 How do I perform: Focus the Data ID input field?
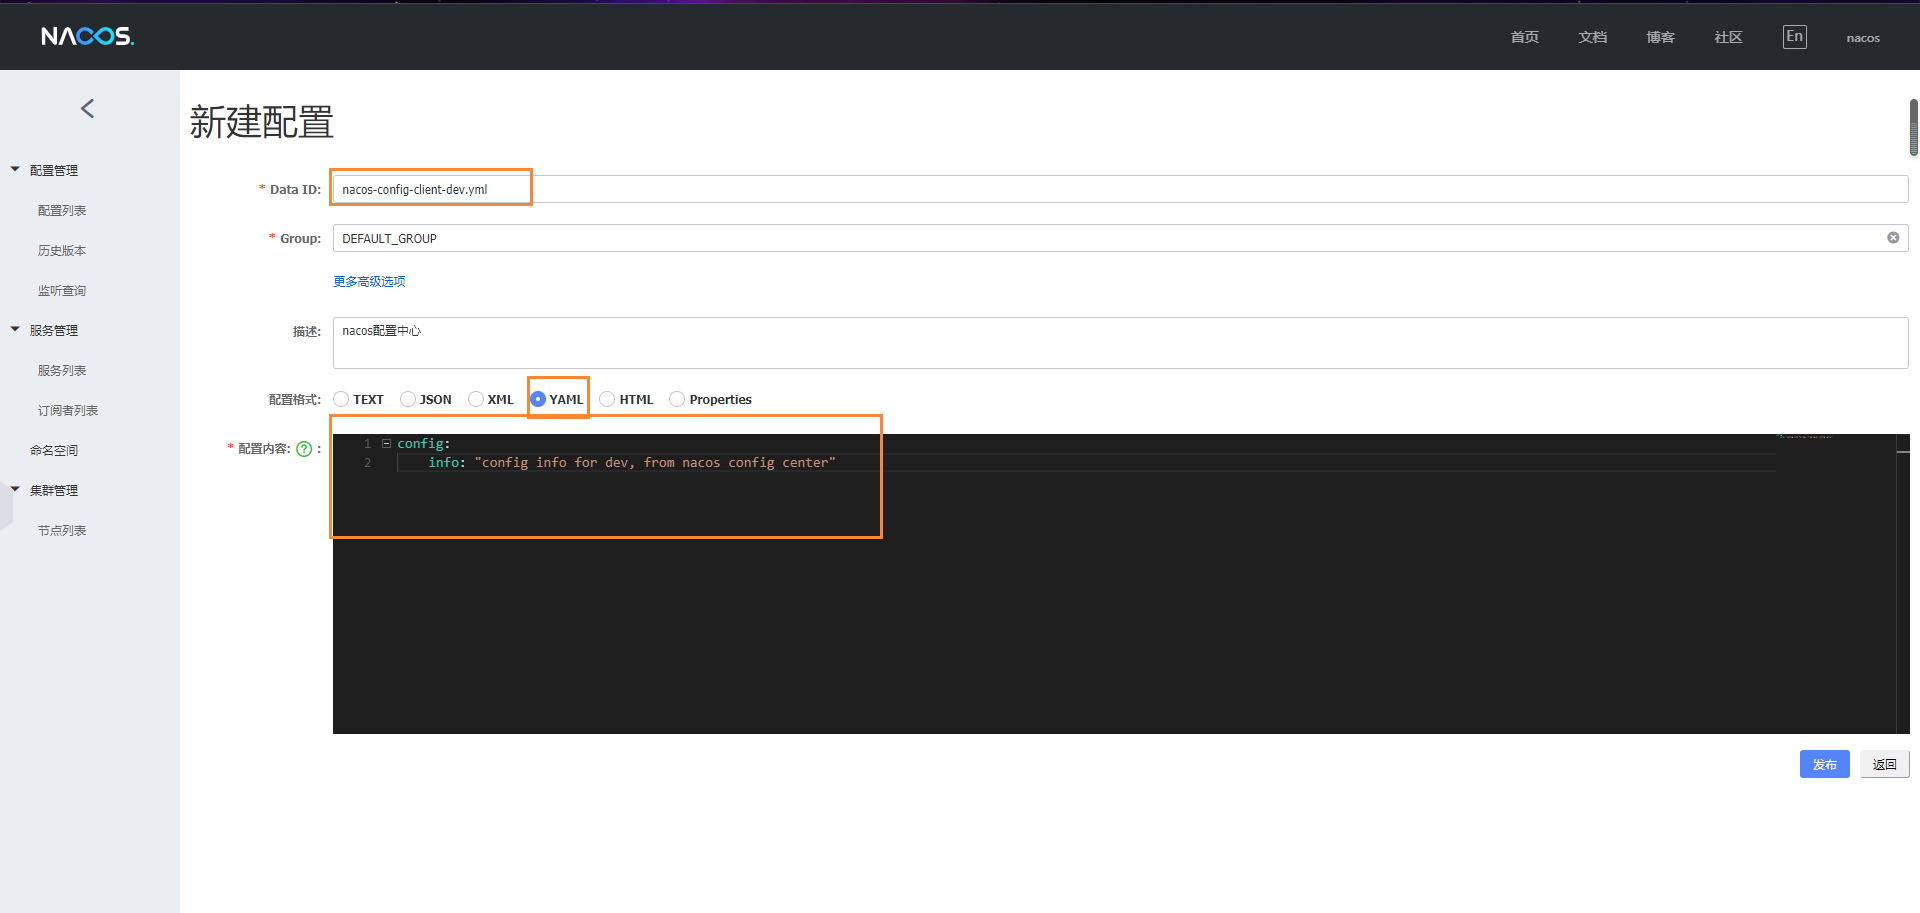(1120, 189)
